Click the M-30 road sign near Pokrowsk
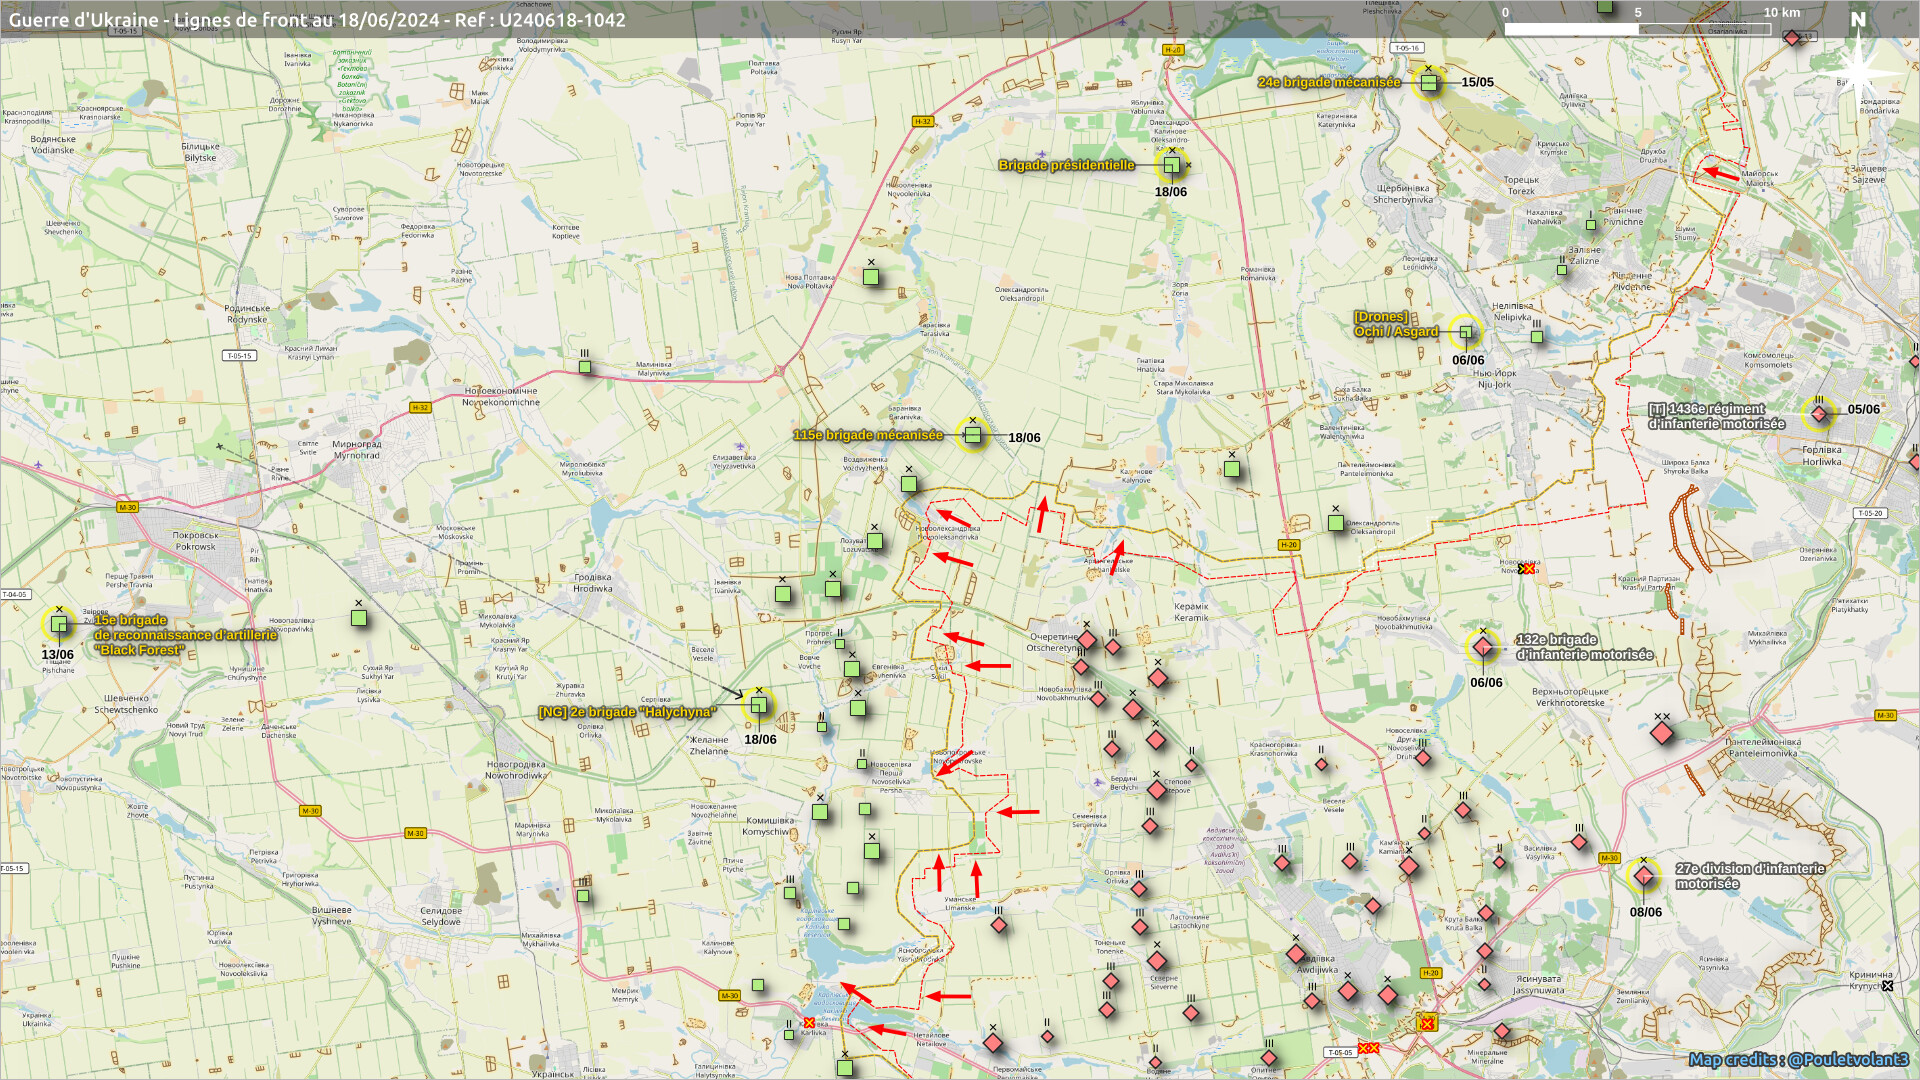The width and height of the screenshot is (1920, 1080). coord(127,507)
